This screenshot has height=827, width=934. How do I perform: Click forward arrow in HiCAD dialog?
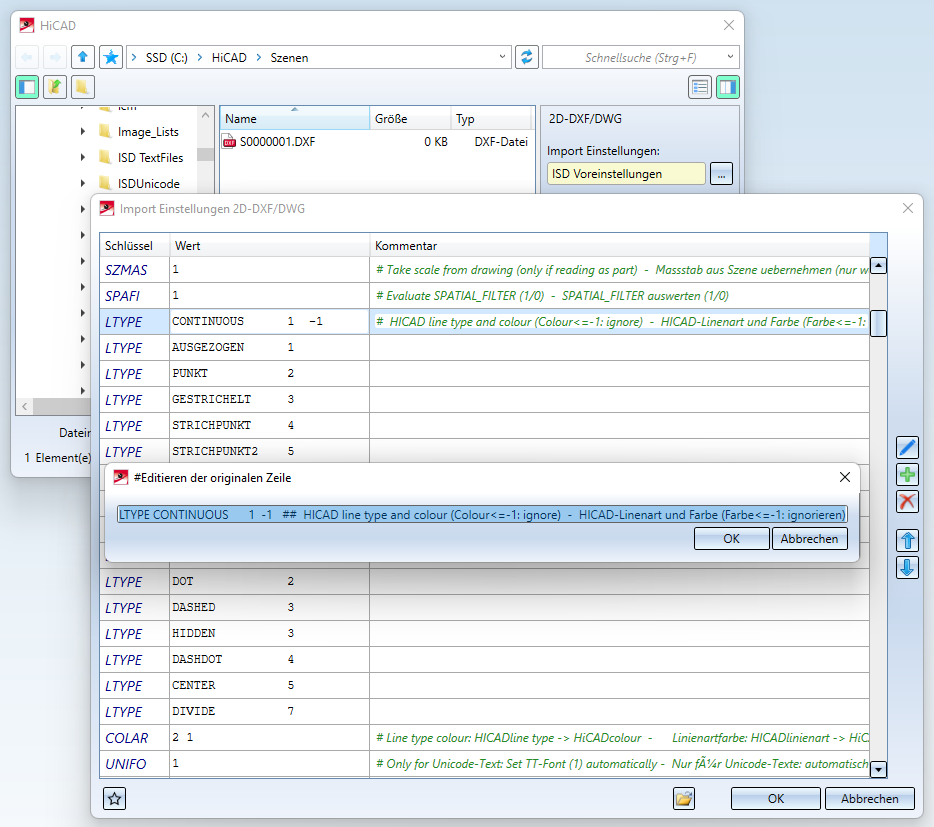tap(55, 57)
